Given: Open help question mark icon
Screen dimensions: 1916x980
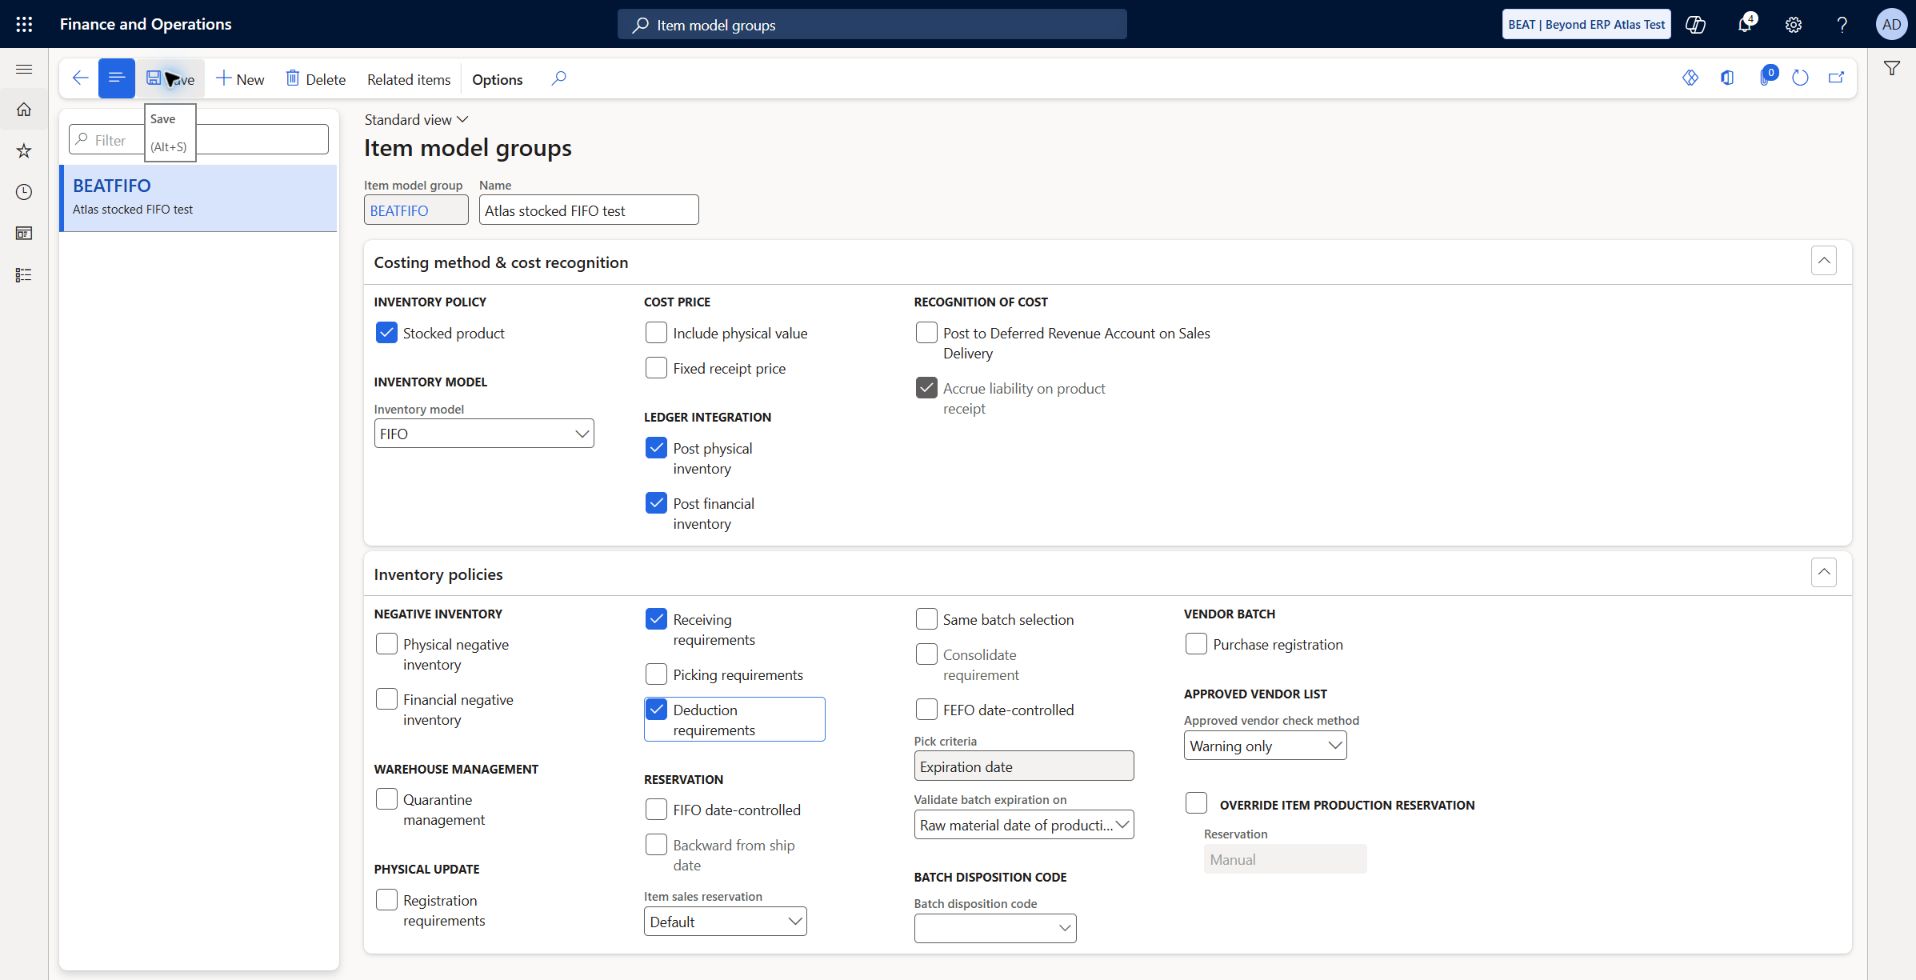Looking at the screenshot, I should click(x=1842, y=24).
